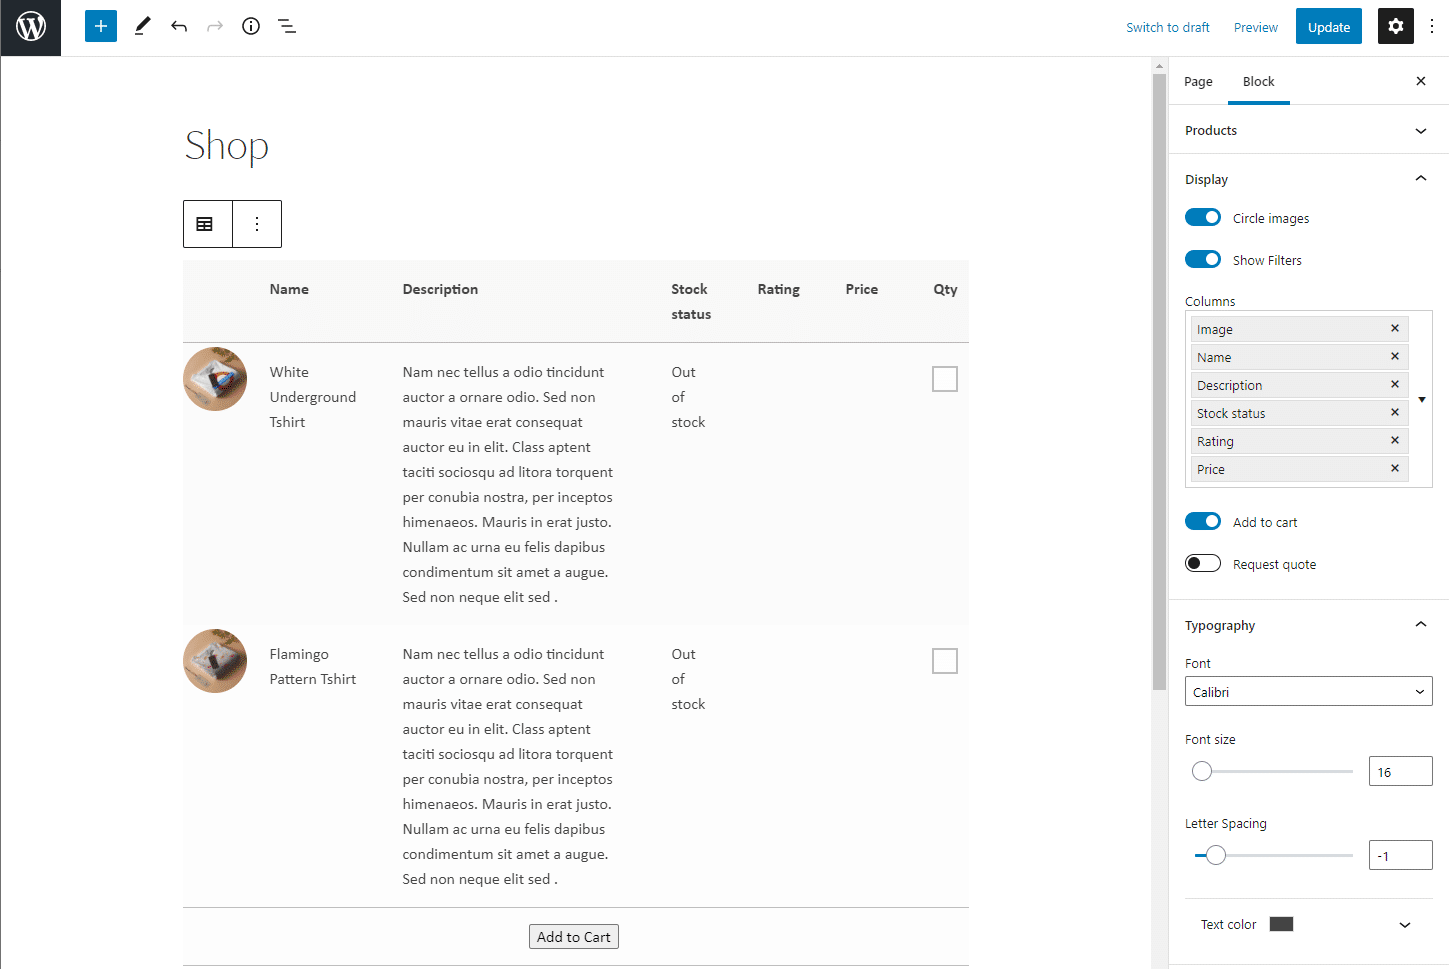Click the Shop page title
Image resolution: width=1449 pixels, height=969 pixels.
click(x=227, y=146)
